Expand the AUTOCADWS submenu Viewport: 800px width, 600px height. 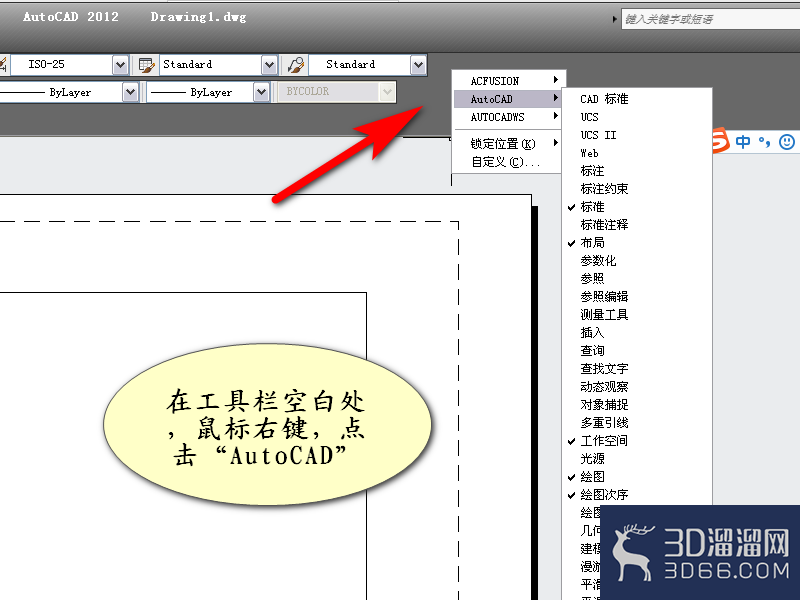tap(509, 117)
